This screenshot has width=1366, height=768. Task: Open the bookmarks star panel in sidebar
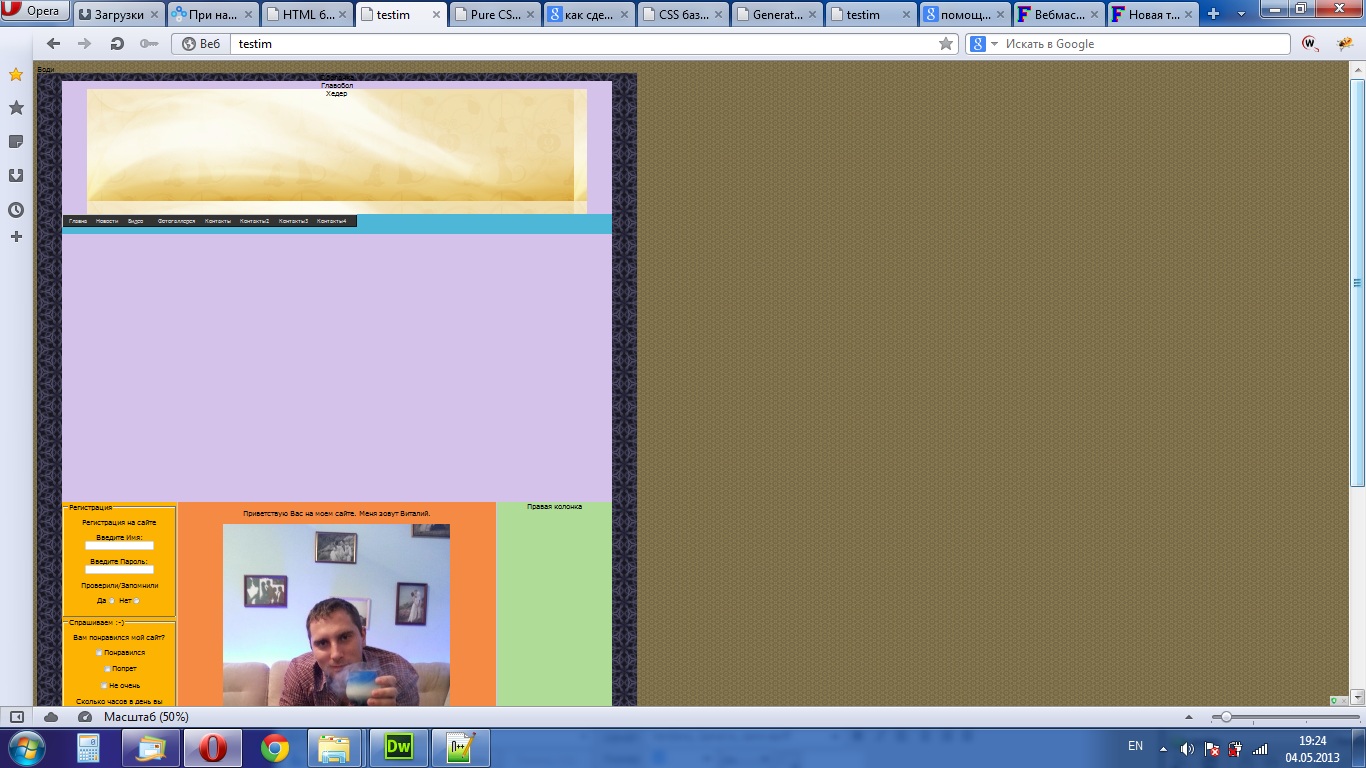16,75
